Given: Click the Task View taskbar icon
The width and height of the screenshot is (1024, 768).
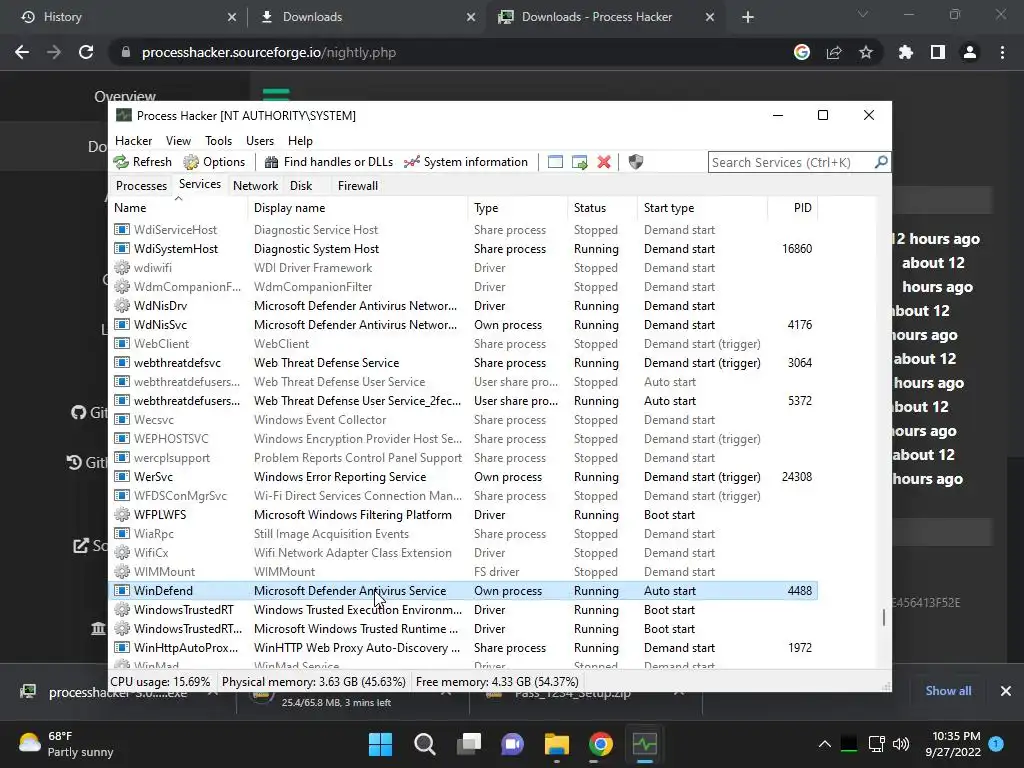Looking at the screenshot, I should (x=468, y=744).
